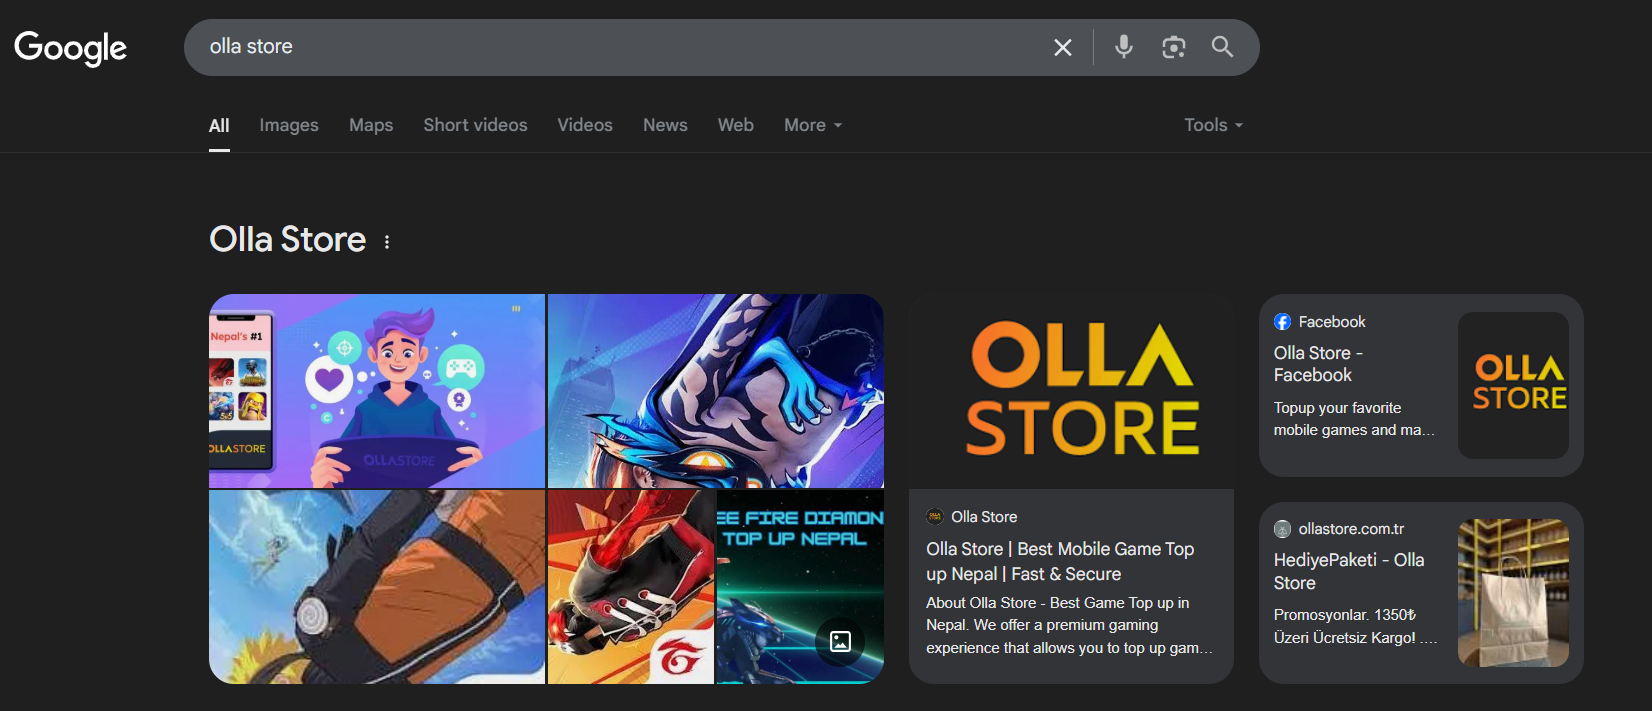Screen dimensions: 1652x711
Task: Open three-dot menu beside Olla Store heading
Action: 387,242
